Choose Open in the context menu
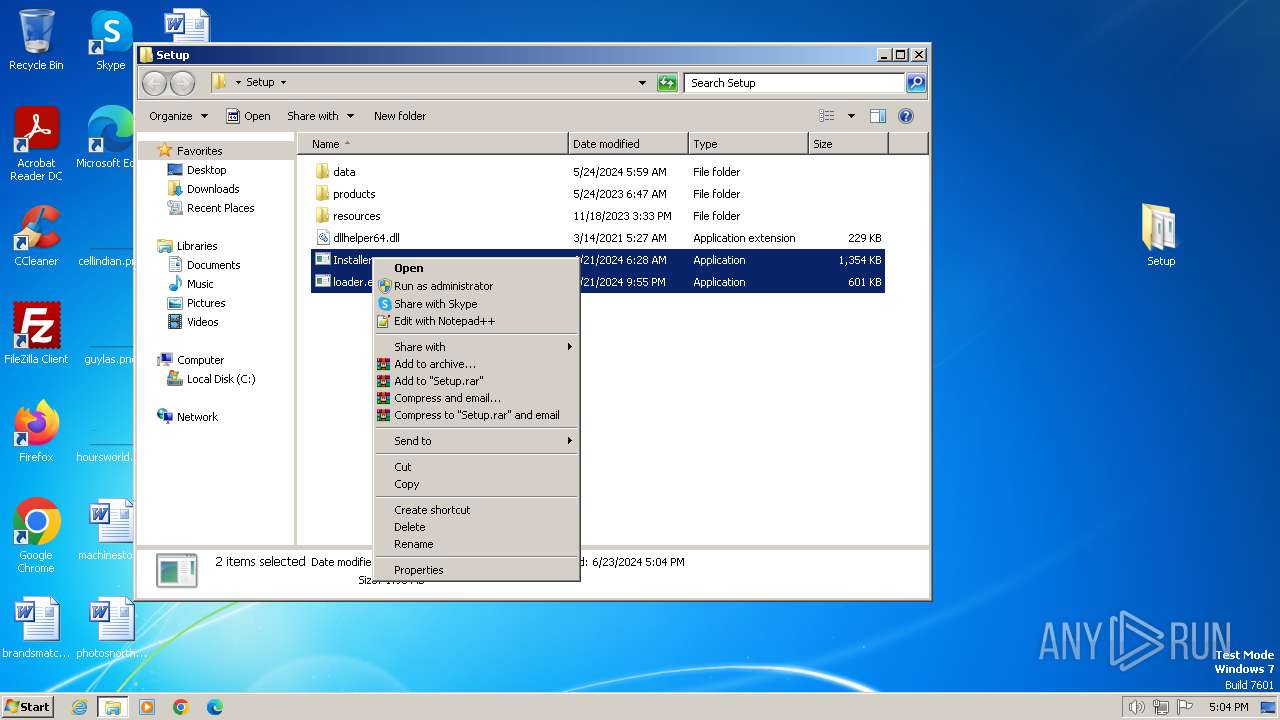The image size is (1280, 720). (476, 268)
